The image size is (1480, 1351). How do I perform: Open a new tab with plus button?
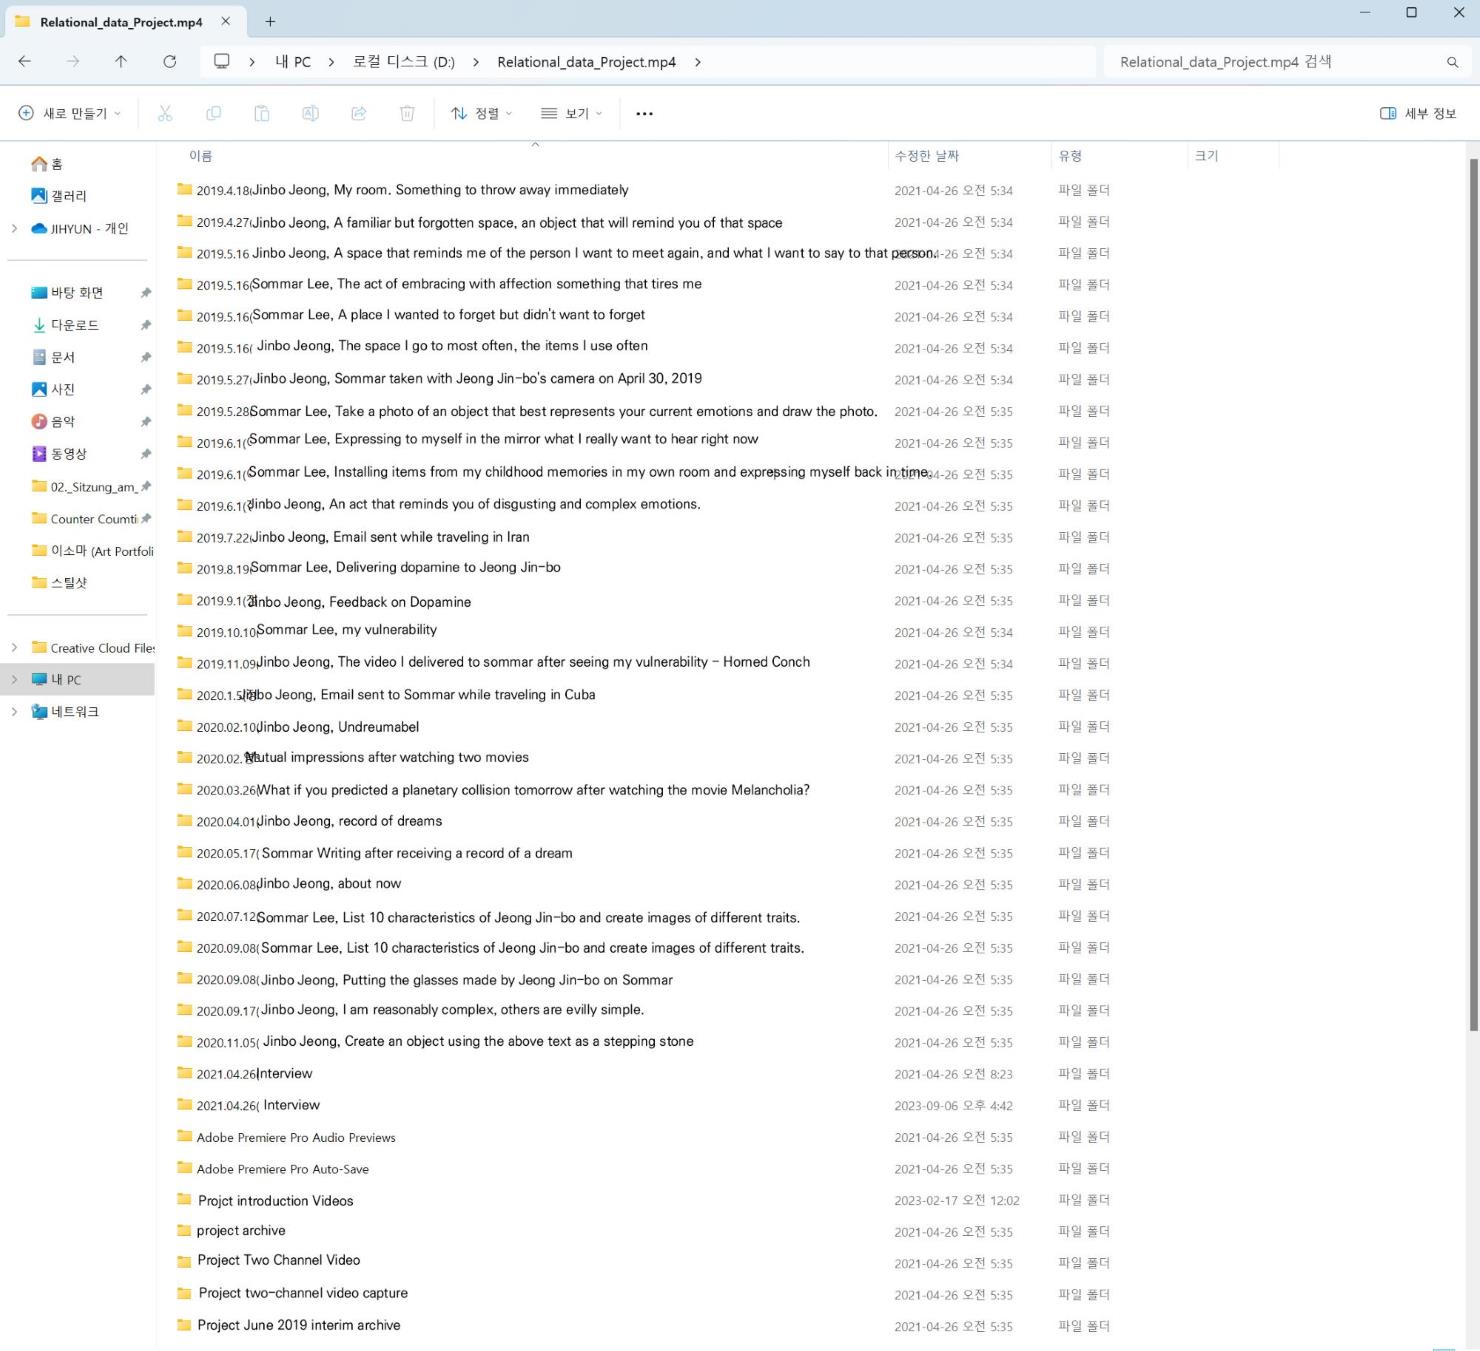tap(270, 21)
